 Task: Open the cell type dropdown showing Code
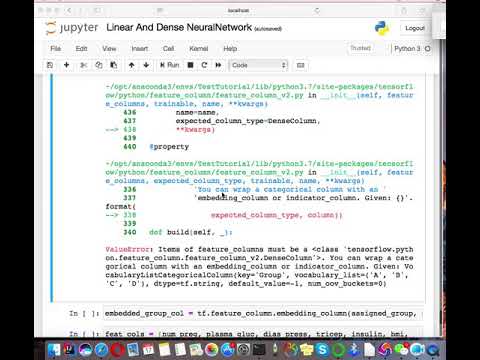(x=258, y=65)
